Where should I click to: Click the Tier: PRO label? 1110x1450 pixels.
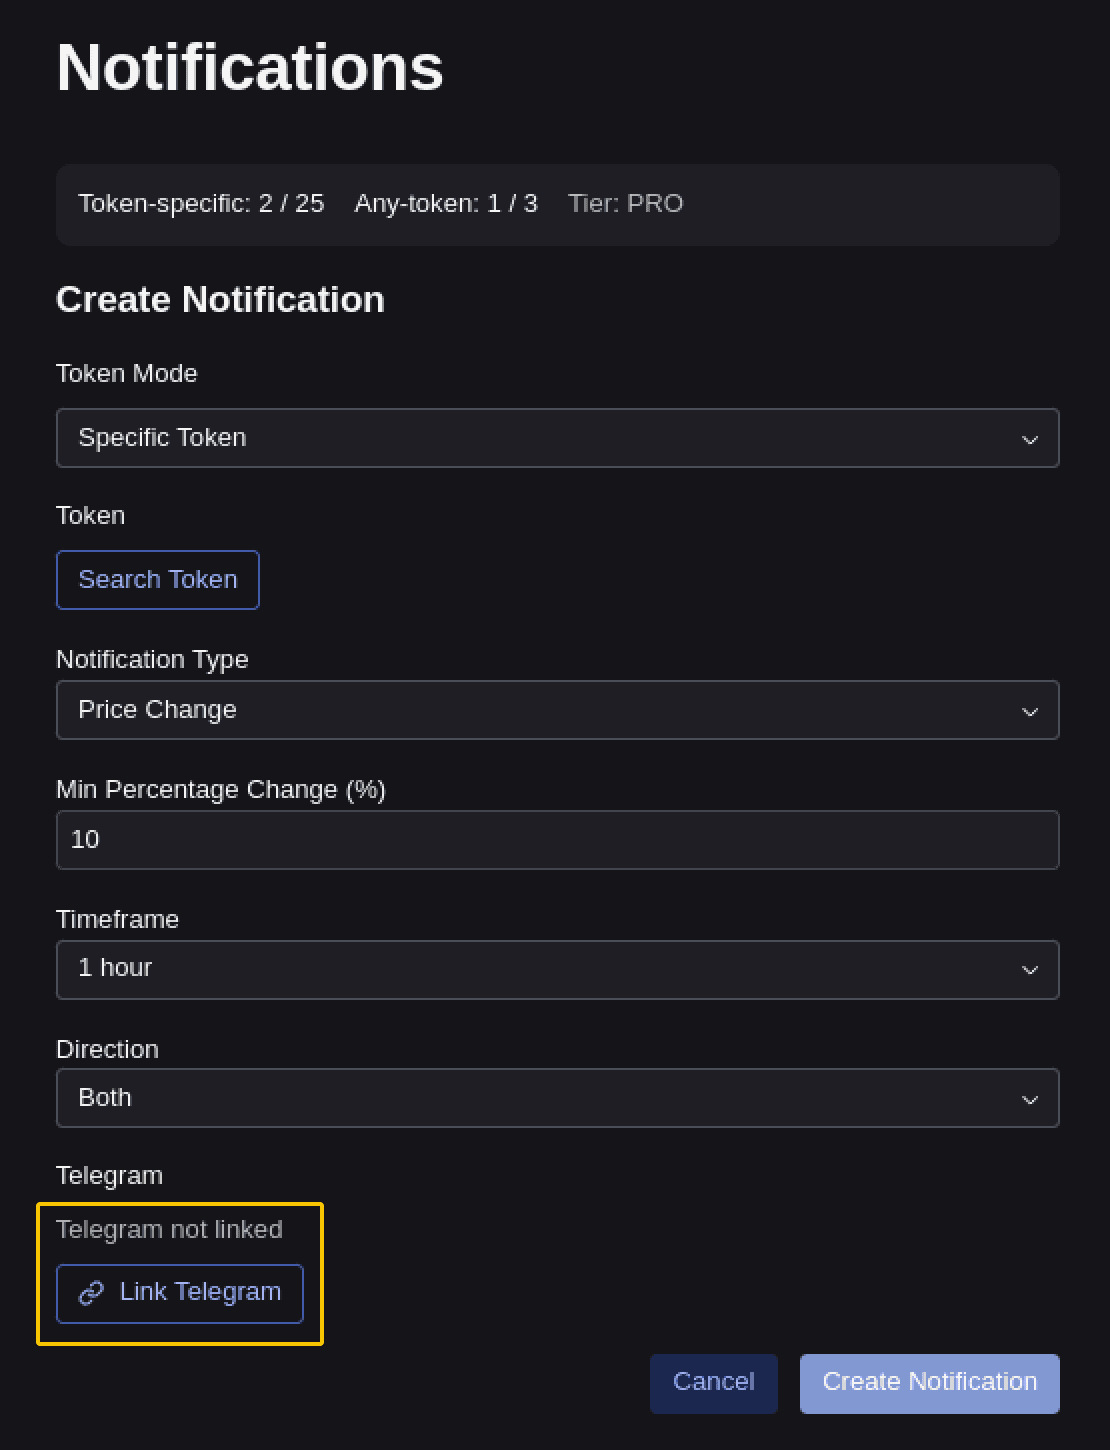625,203
